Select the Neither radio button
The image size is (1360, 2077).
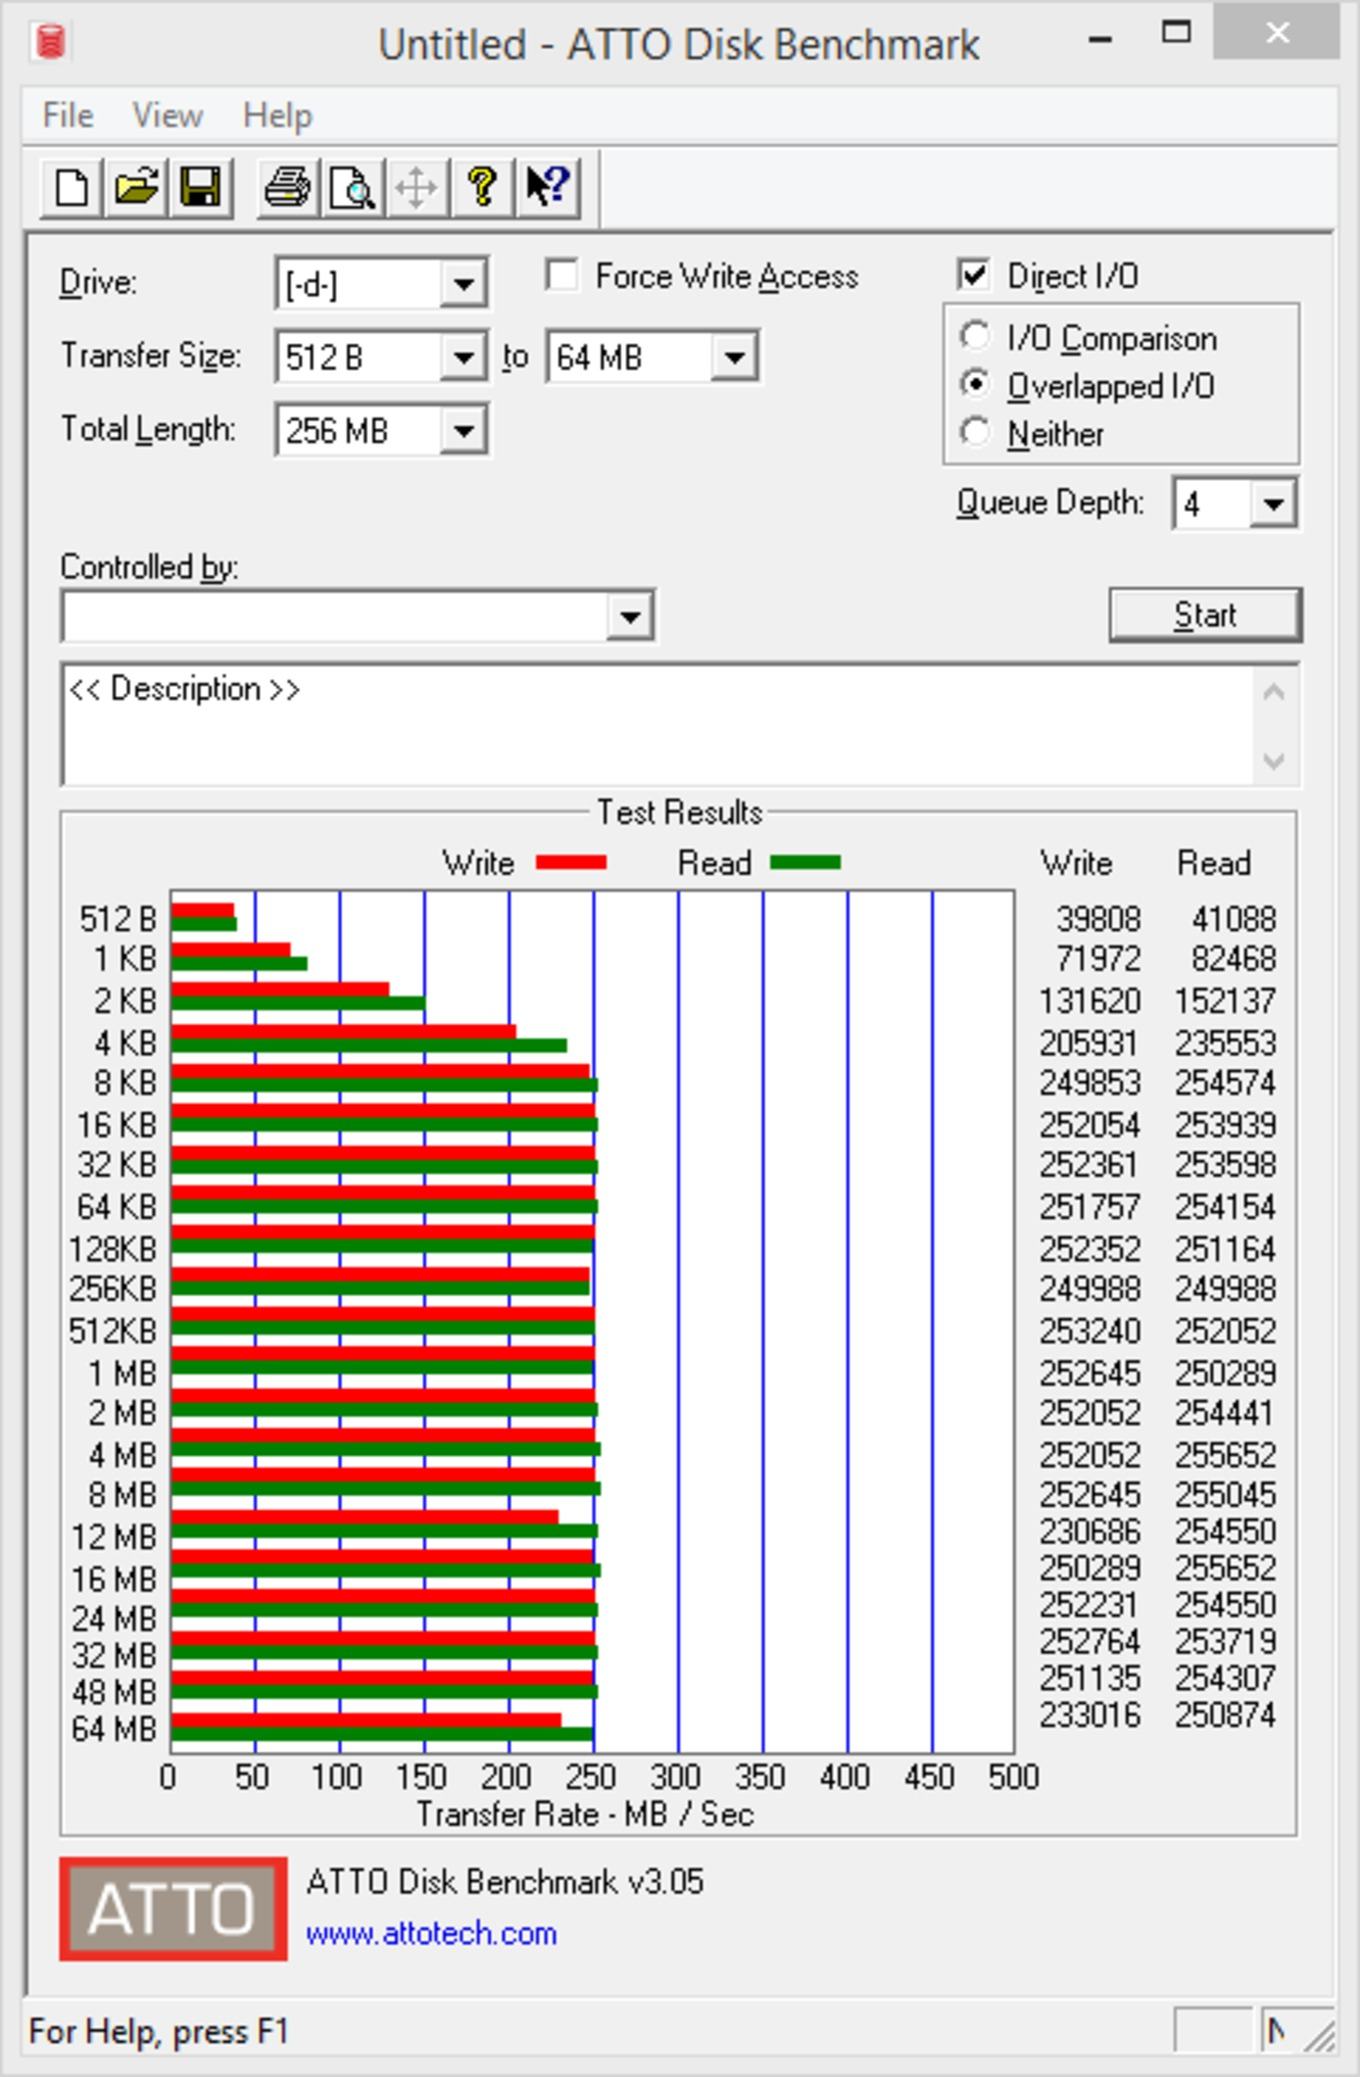click(x=975, y=433)
